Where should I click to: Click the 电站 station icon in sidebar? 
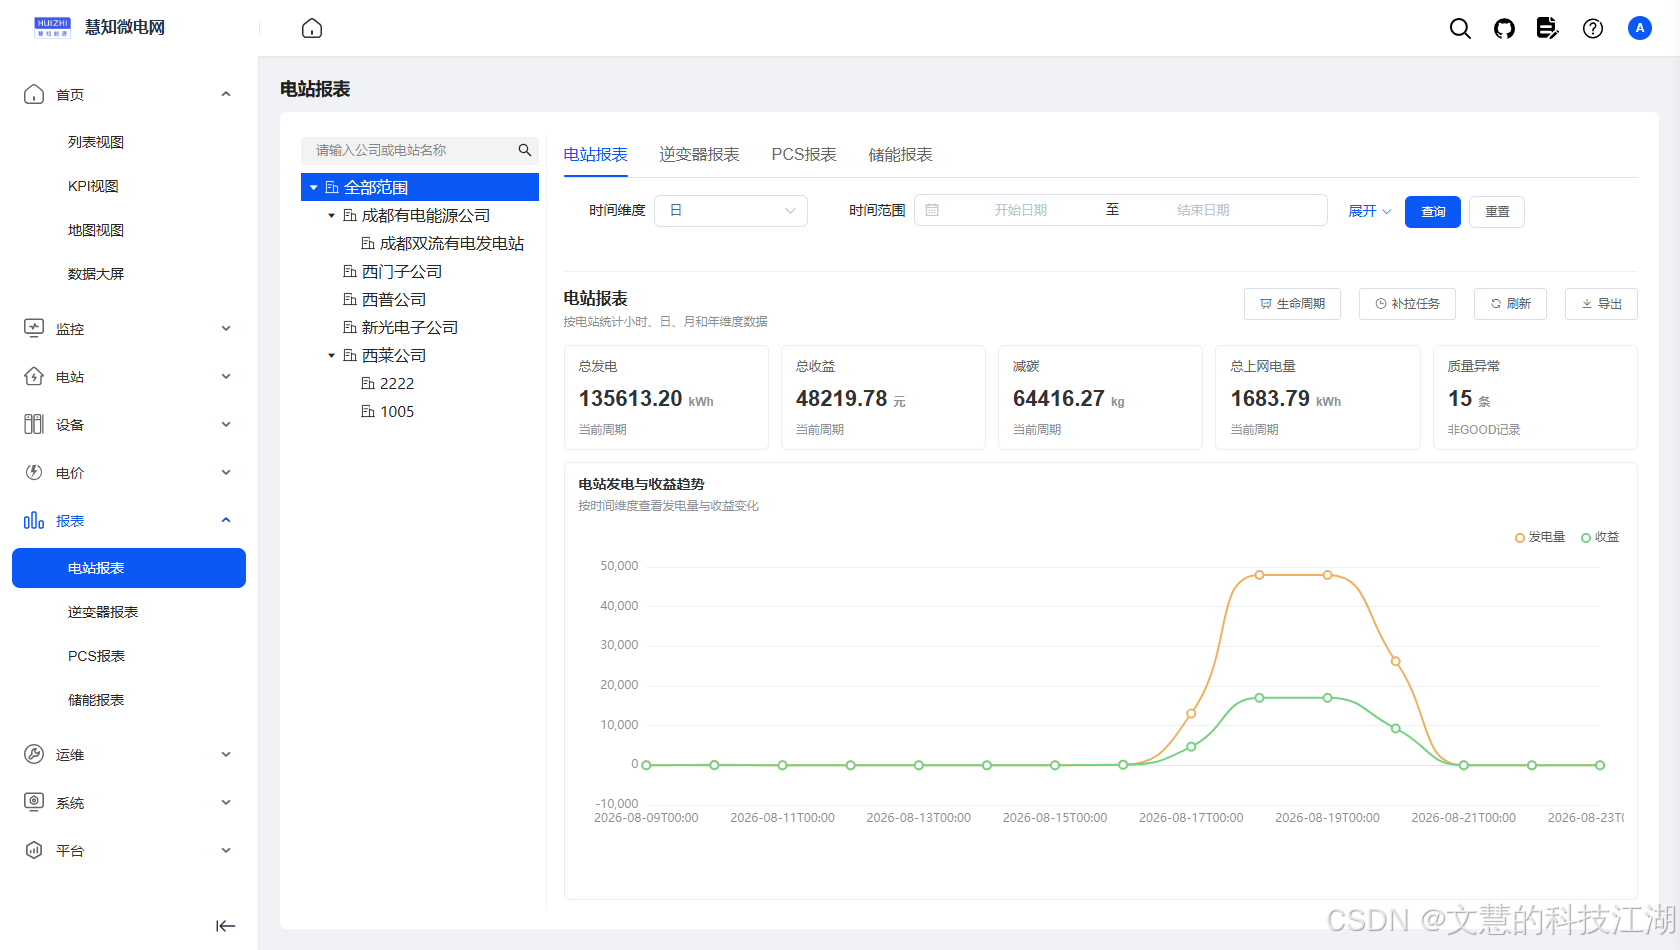(34, 376)
